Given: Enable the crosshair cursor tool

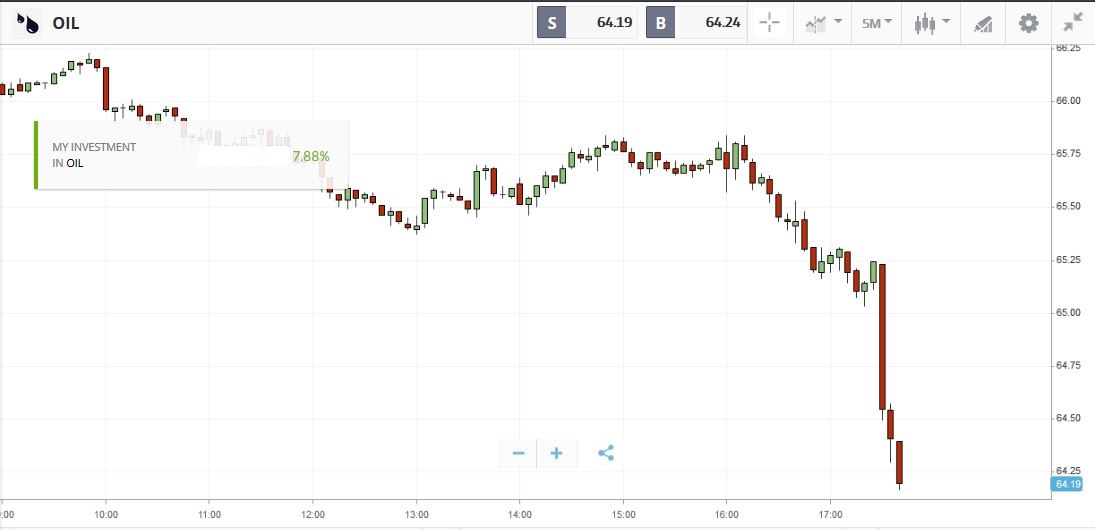Looking at the screenshot, I should pos(770,22).
